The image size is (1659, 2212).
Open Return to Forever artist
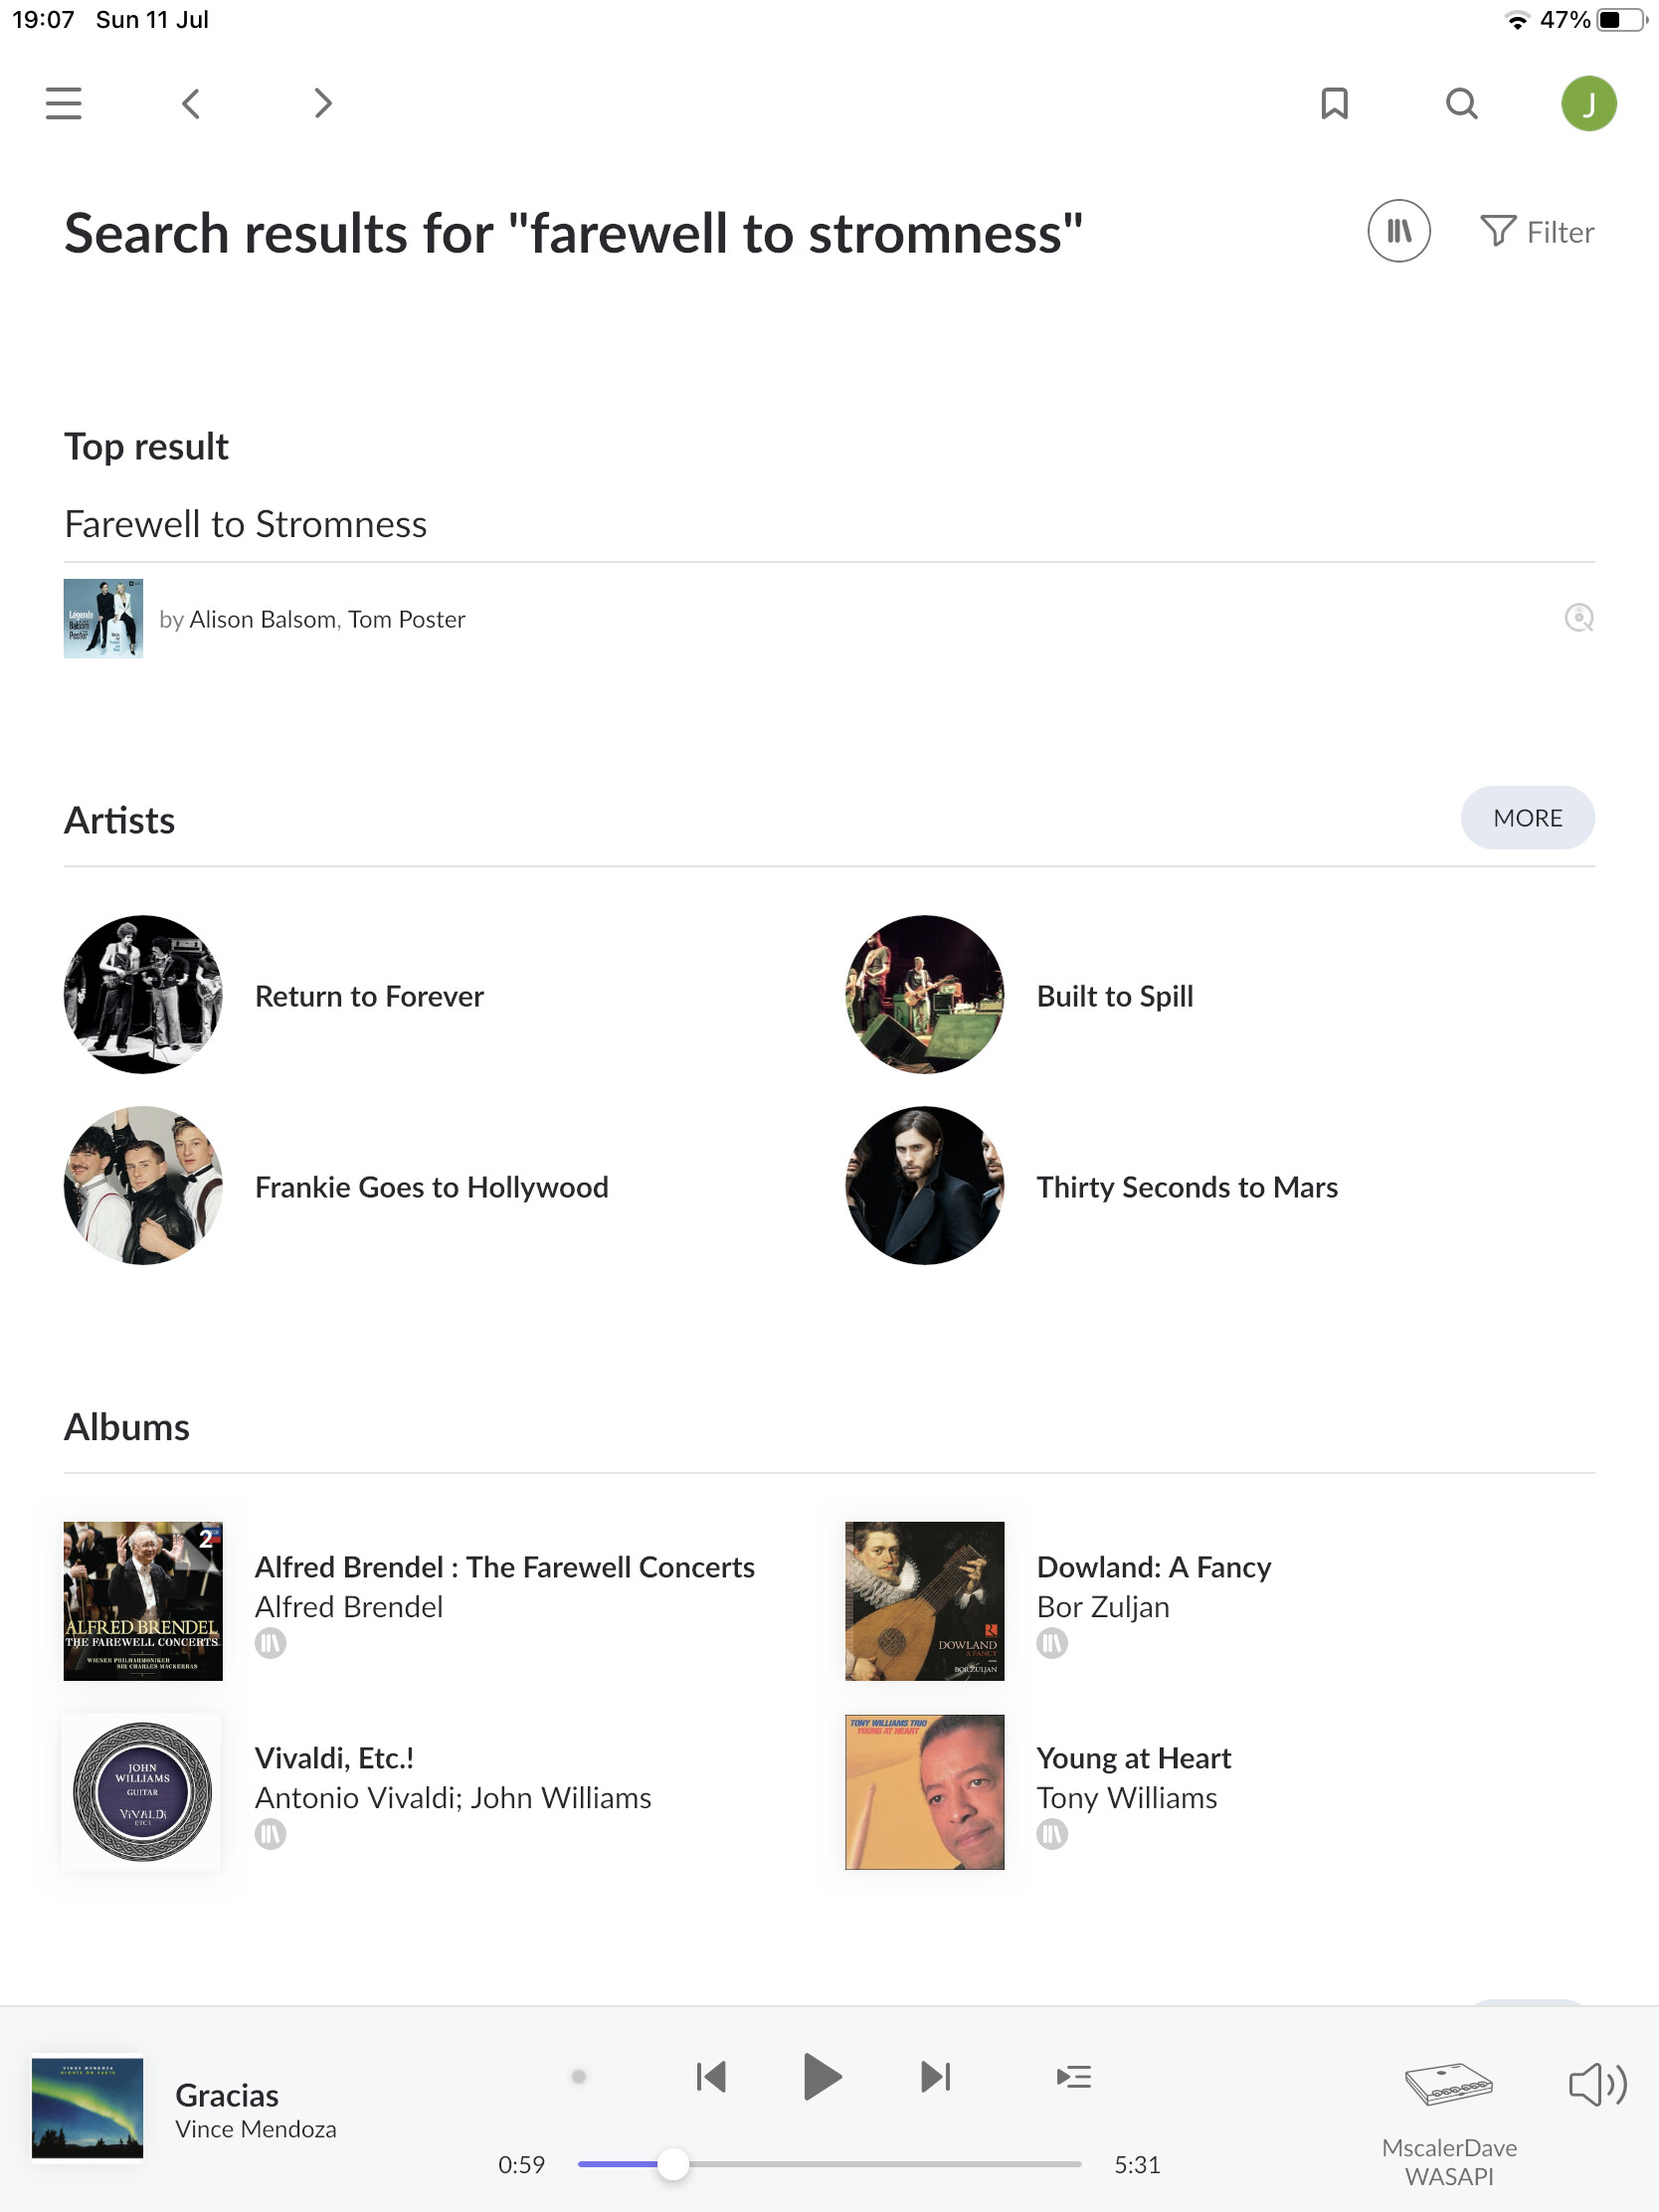(x=369, y=996)
